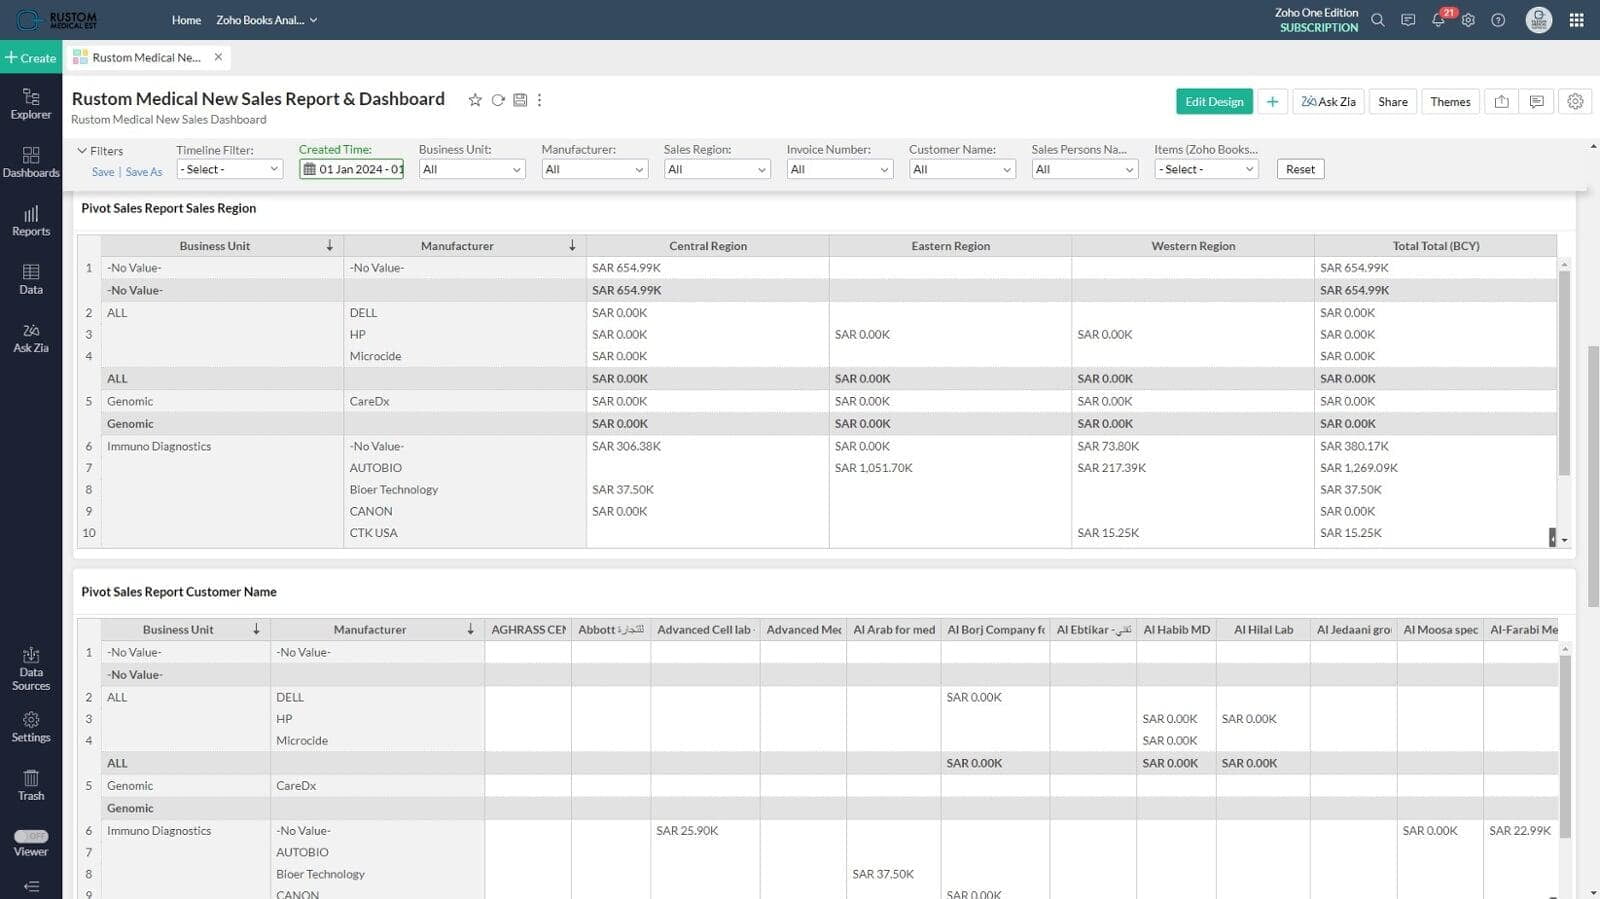Click the Sales Region pivot vertical scrollbar
Screen dimensions: 1600x899
[x=1564, y=372]
